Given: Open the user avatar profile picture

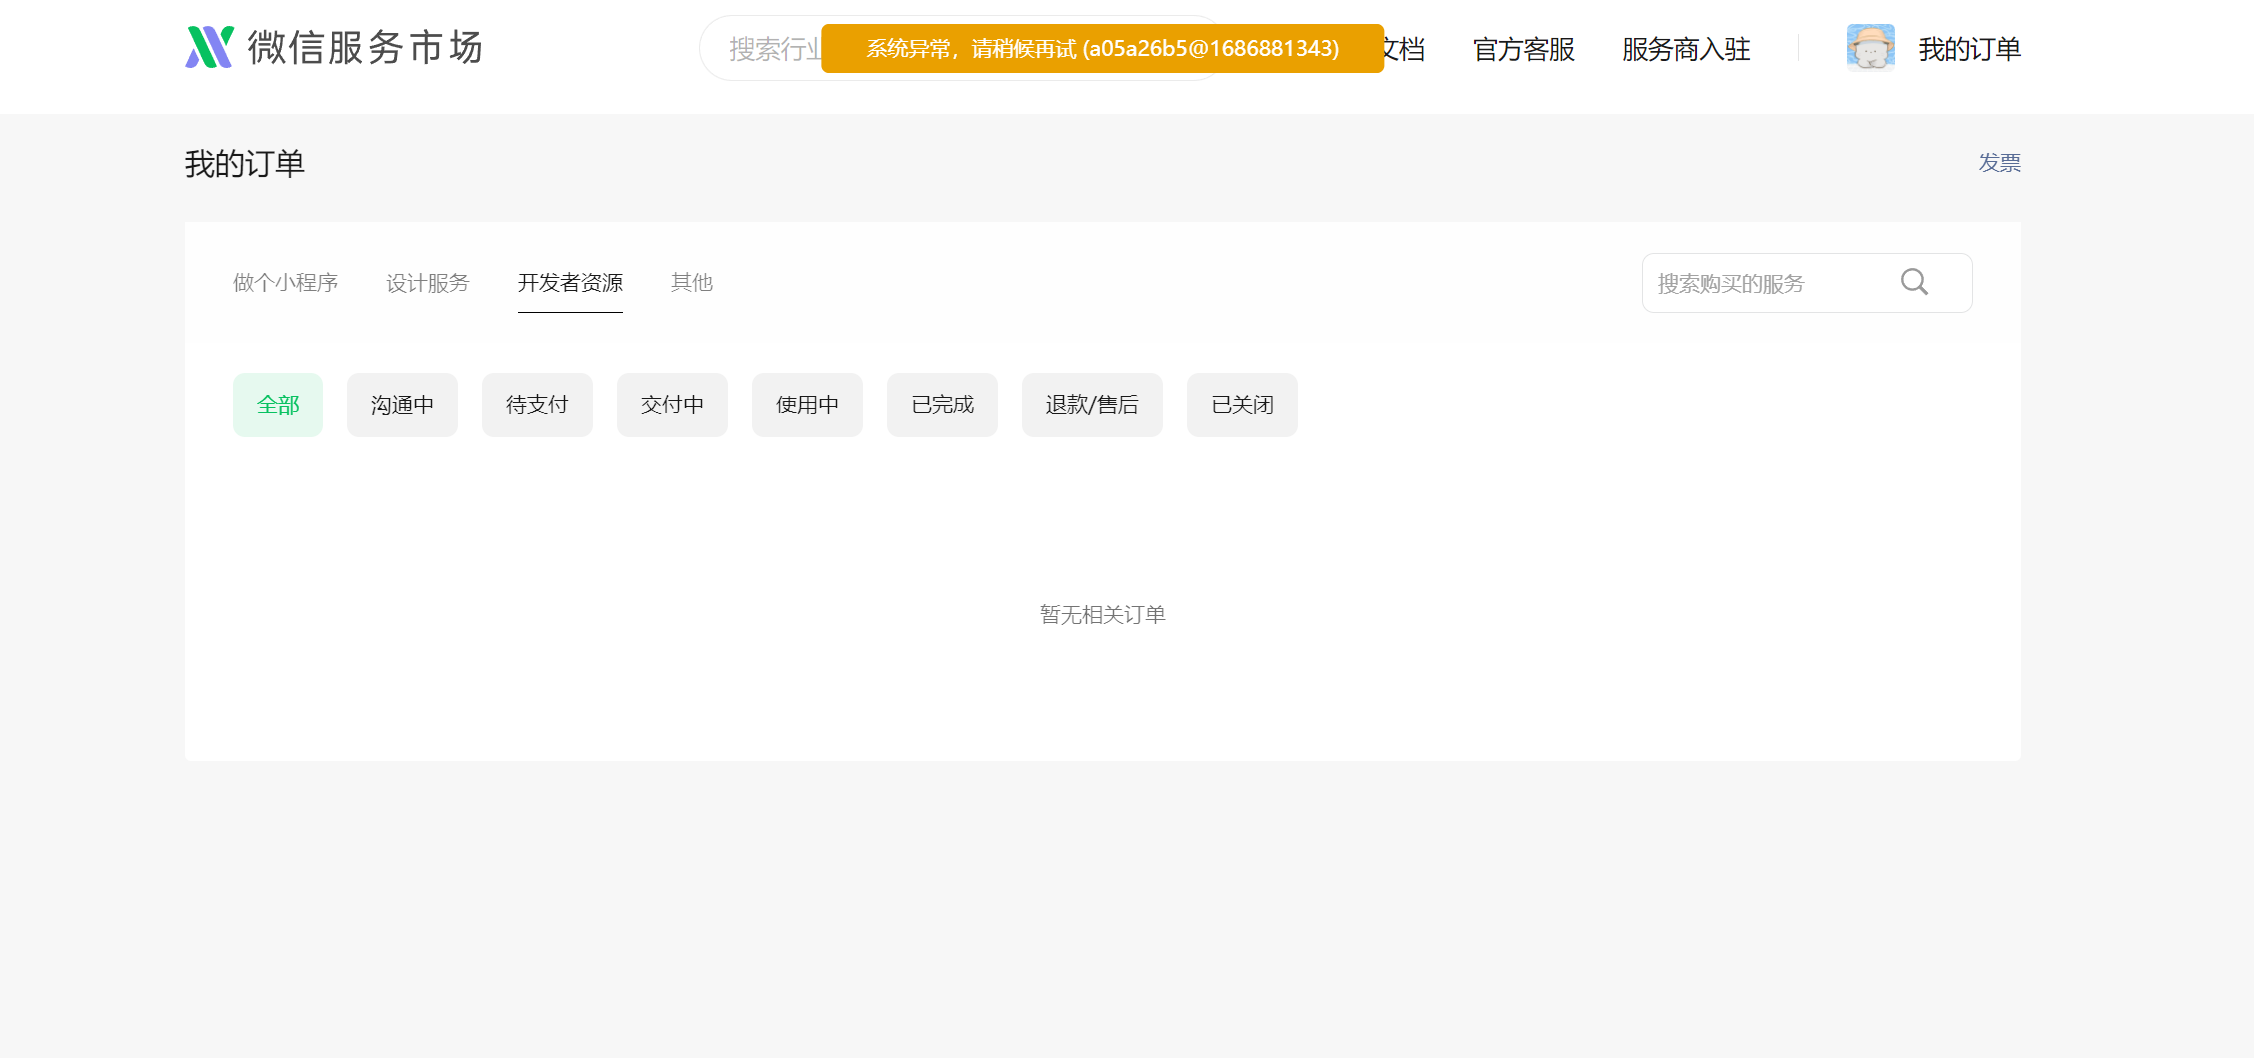Looking at the screenshot, I should 1870,48.
